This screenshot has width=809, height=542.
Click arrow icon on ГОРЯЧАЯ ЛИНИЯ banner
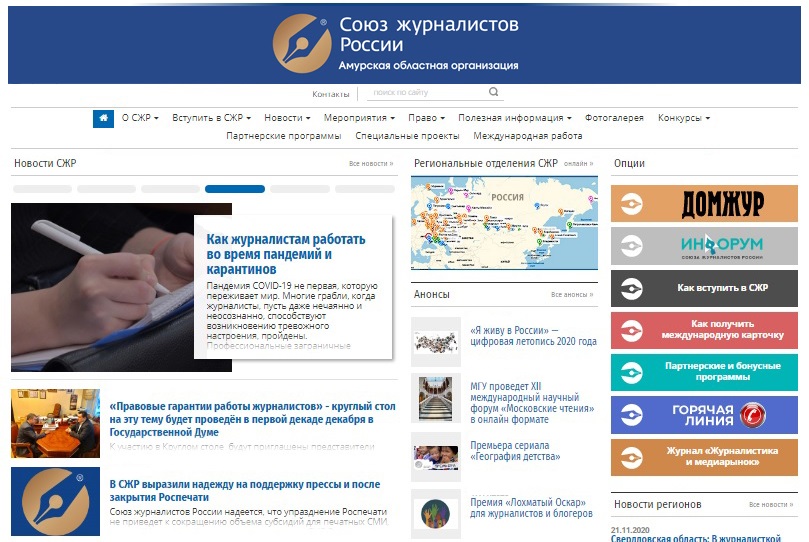pyautogui.click(x=632, y=415)
